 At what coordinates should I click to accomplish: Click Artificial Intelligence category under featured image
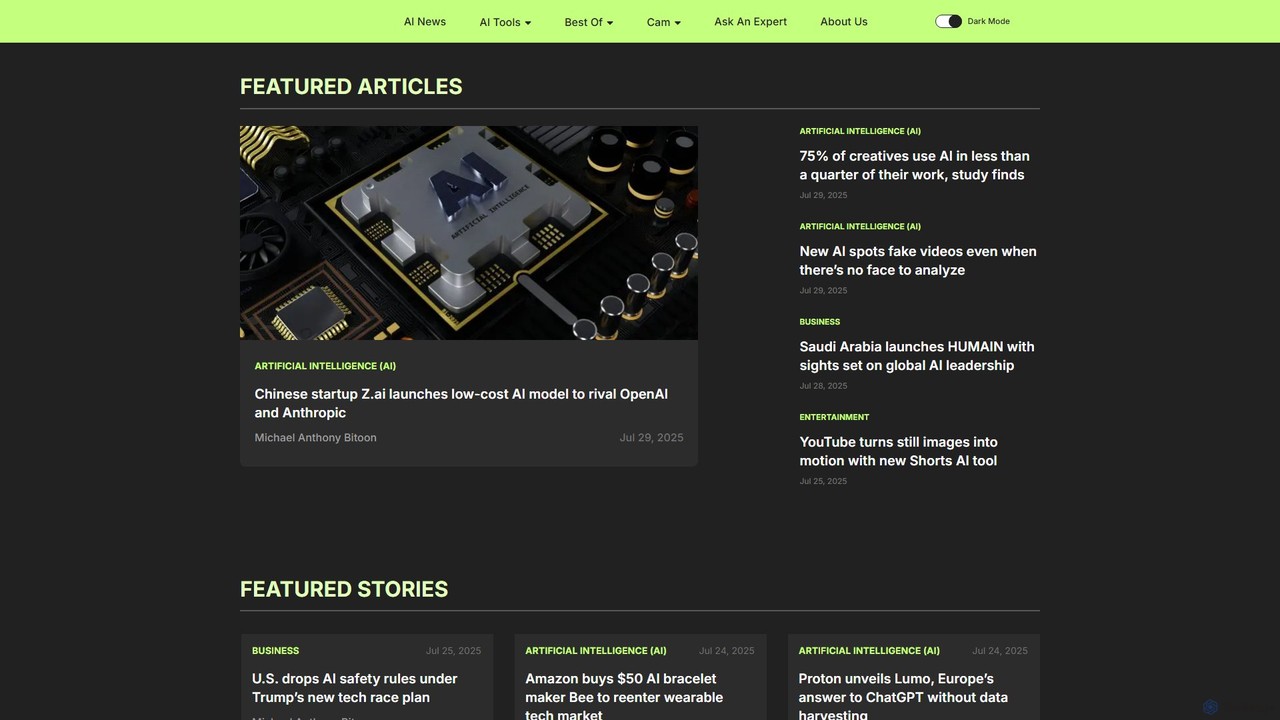click(x=325, y=366)
